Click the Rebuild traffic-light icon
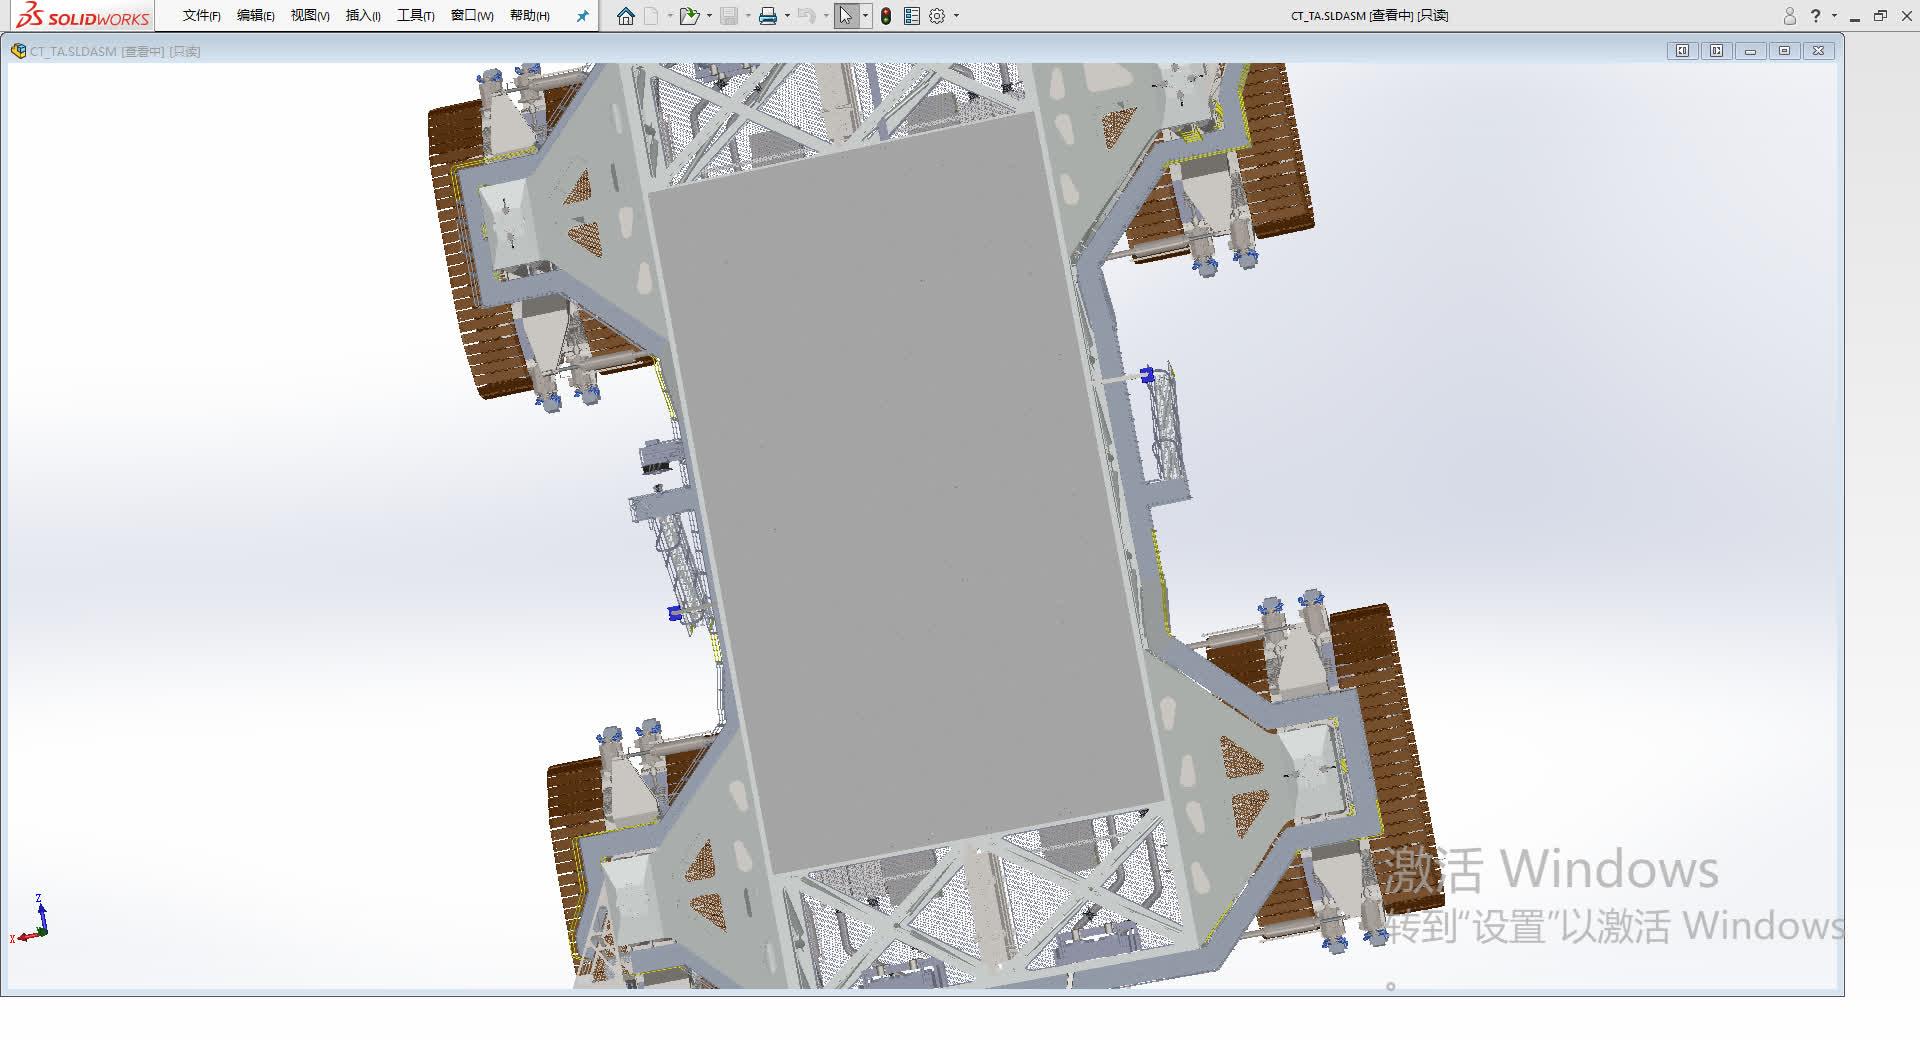This screenshot has height=1040, width=1920. pyautogui.click(x=886, y=16)
